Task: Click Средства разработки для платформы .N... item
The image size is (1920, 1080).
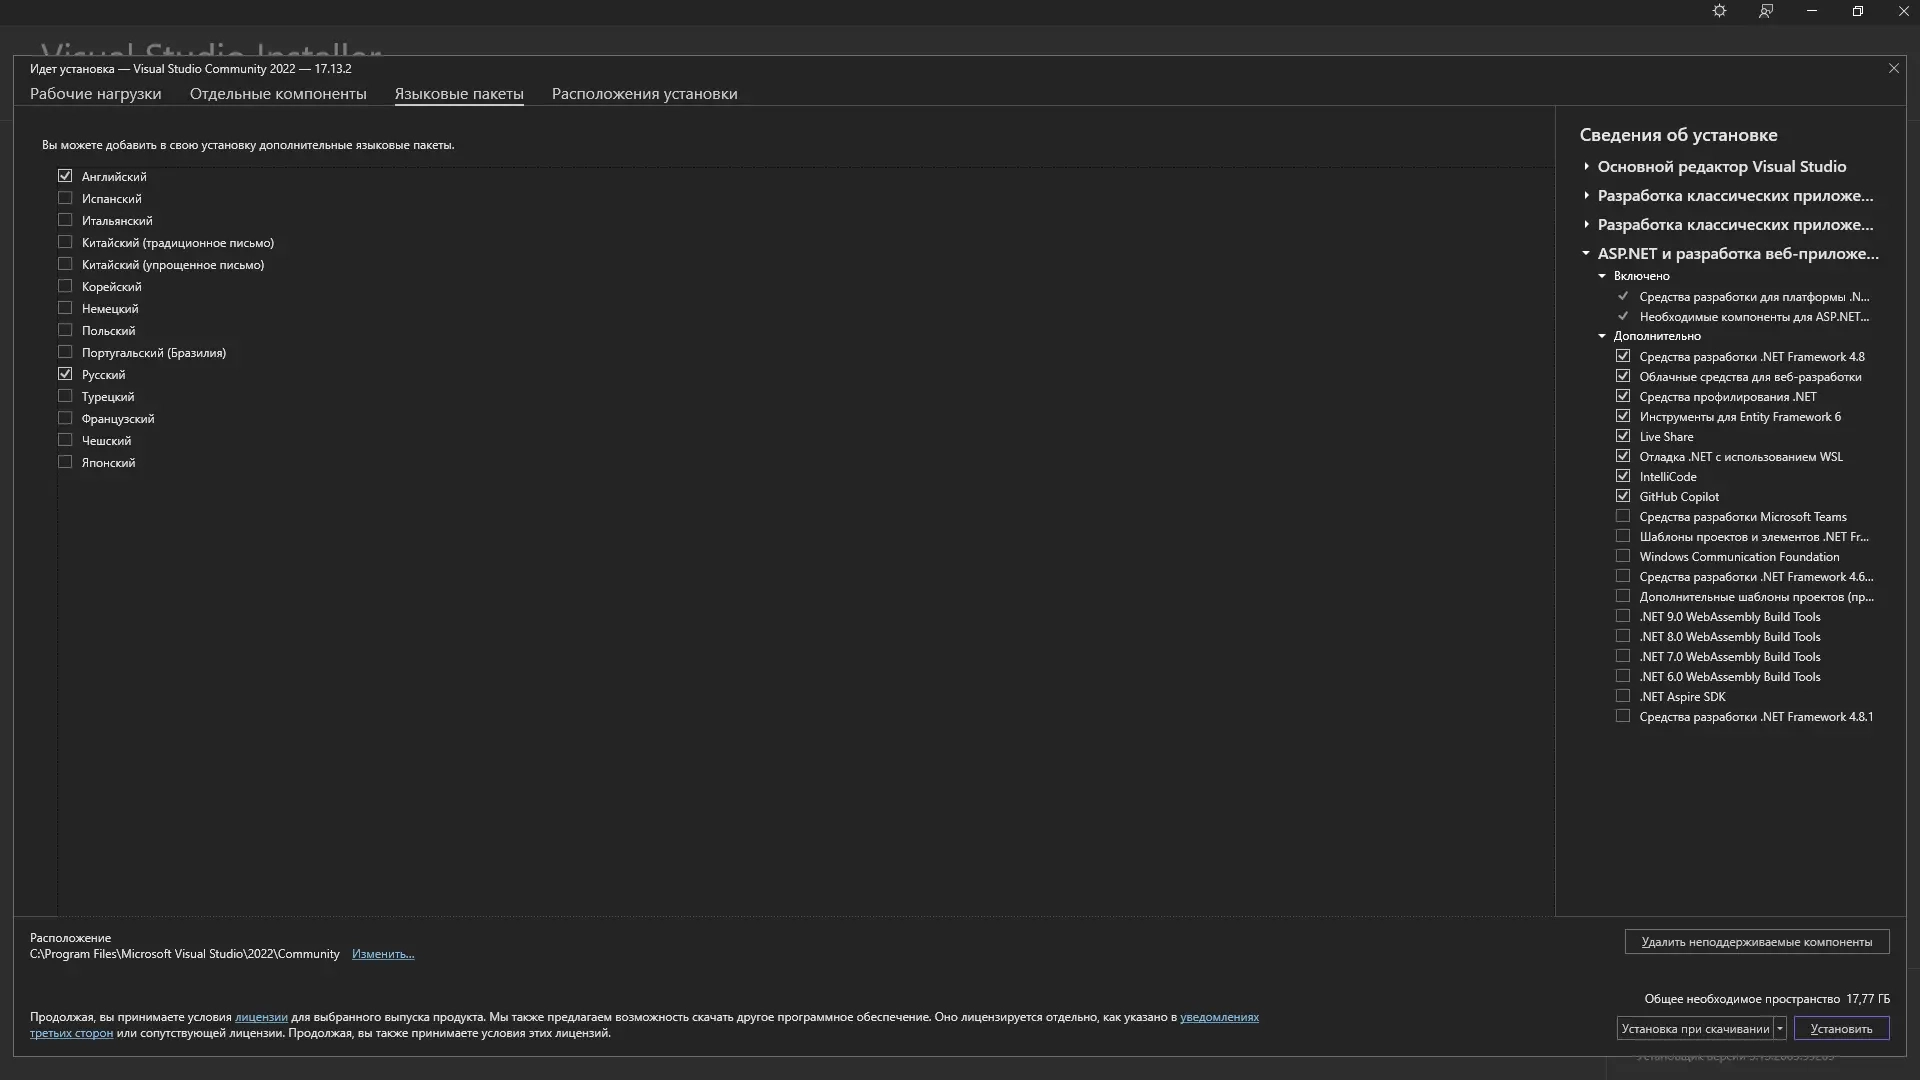Action: 1754,297
